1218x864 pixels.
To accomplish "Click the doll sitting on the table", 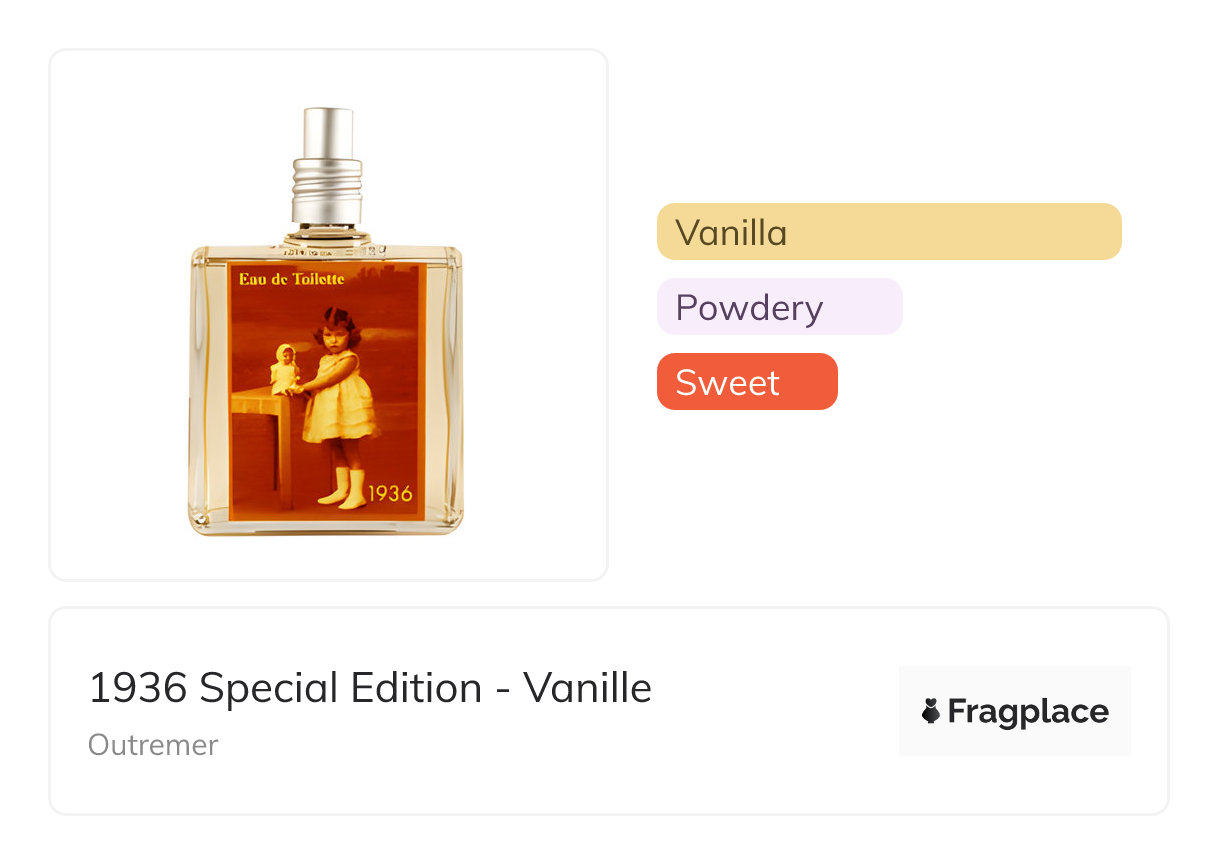I will tap(285, 369).
